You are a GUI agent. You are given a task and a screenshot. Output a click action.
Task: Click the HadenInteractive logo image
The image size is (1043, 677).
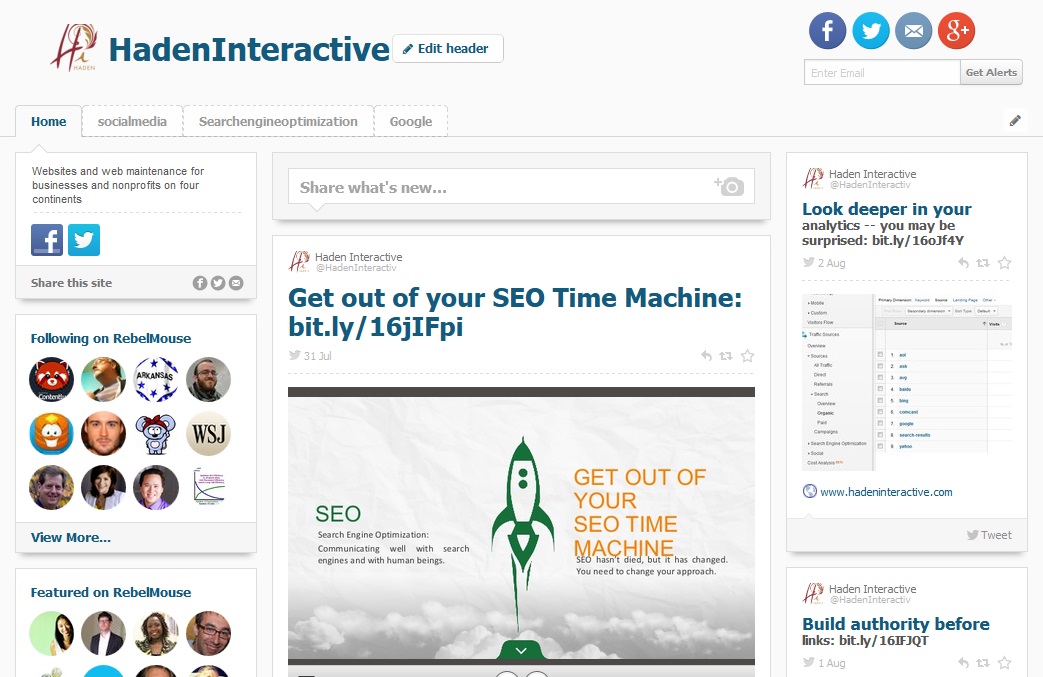[x=74, y=47]
